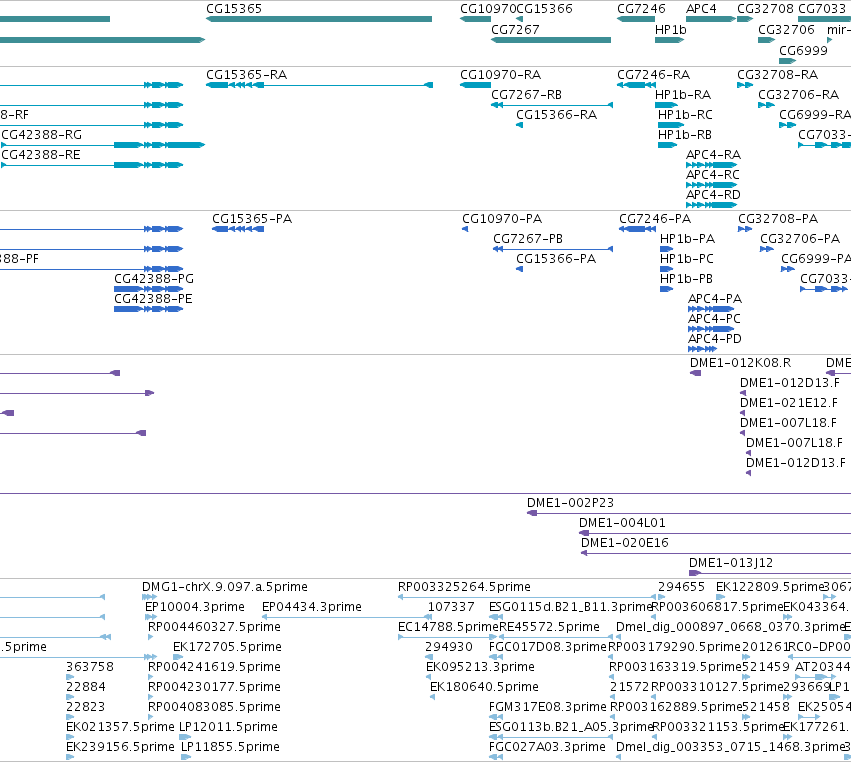Click transcript CG42388-RG
Screen dimensions: 851x762
42,135
